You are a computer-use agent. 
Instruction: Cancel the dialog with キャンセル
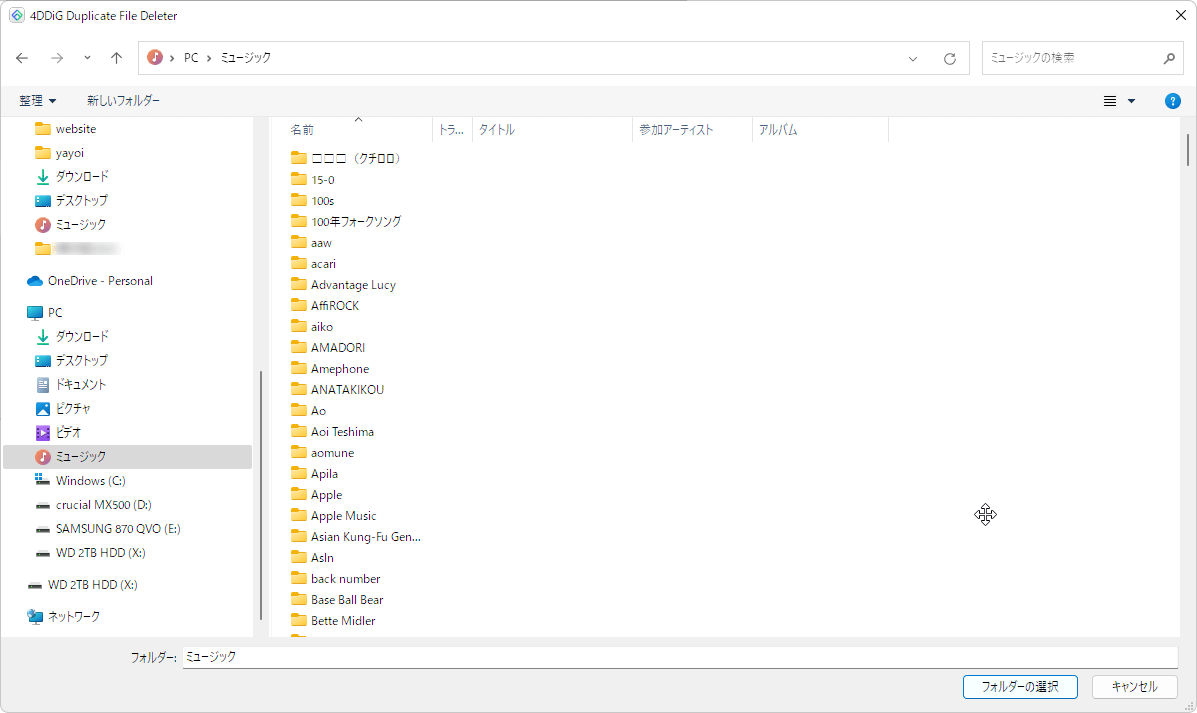tap(1134, 687)
